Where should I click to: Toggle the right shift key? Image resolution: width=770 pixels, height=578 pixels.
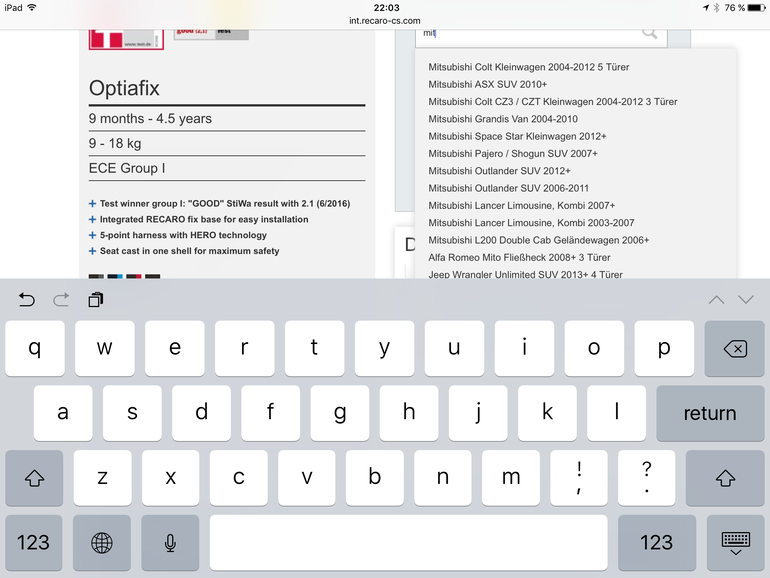726,478
